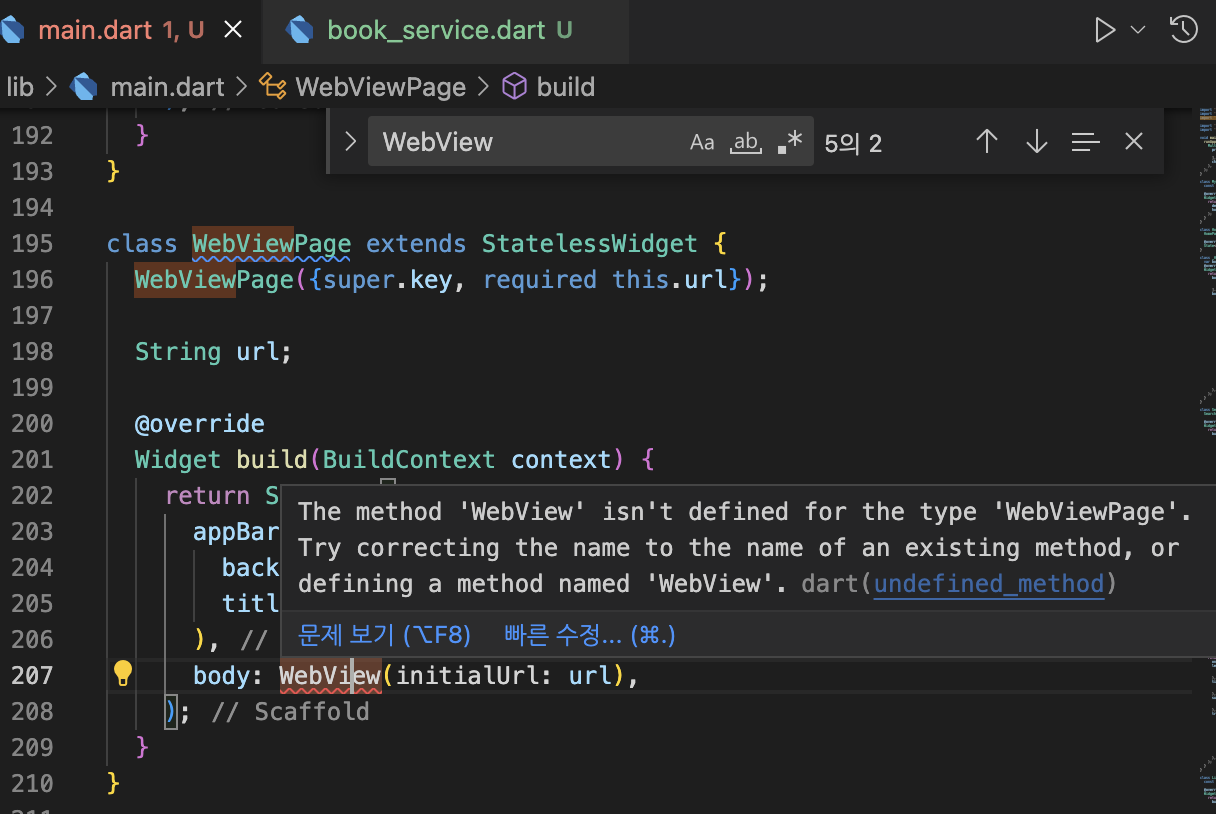Click the main.dart breadcrumb item
Viewport: 1216px width, 814px height.
click(x=168, y=87)
